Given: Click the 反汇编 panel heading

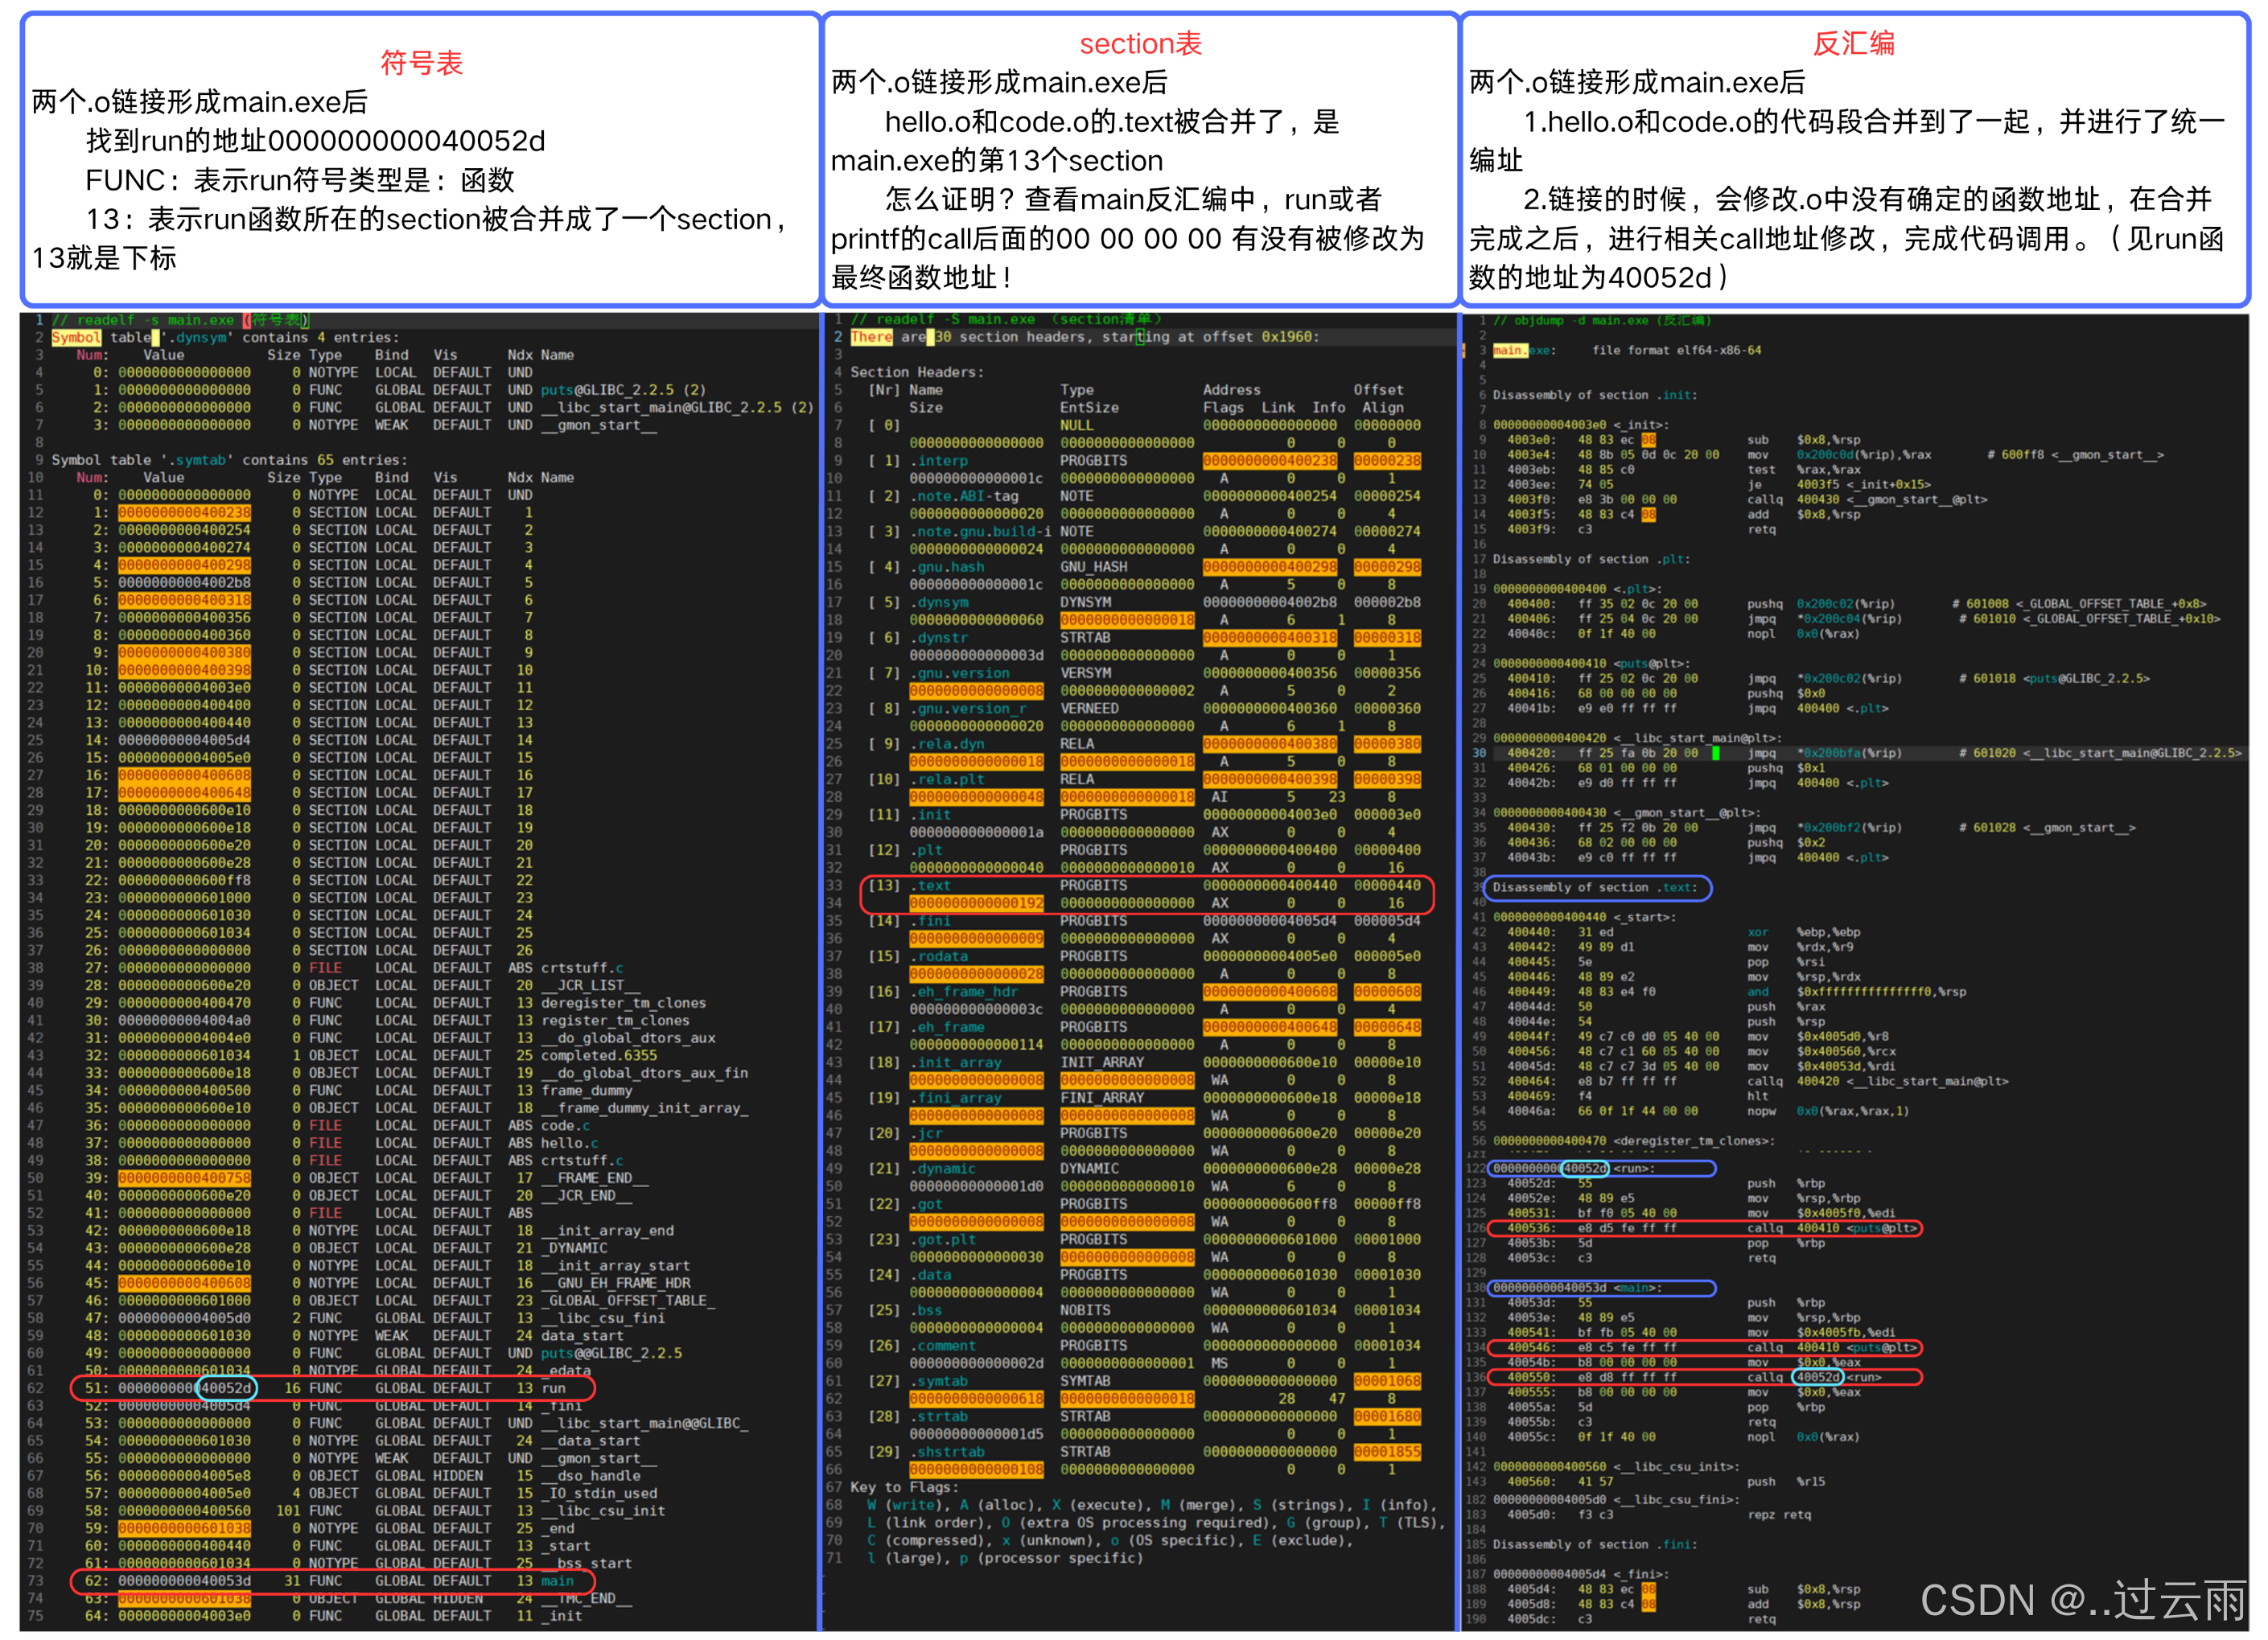Looking at the screenshot, I should (x=1855, y=43).
